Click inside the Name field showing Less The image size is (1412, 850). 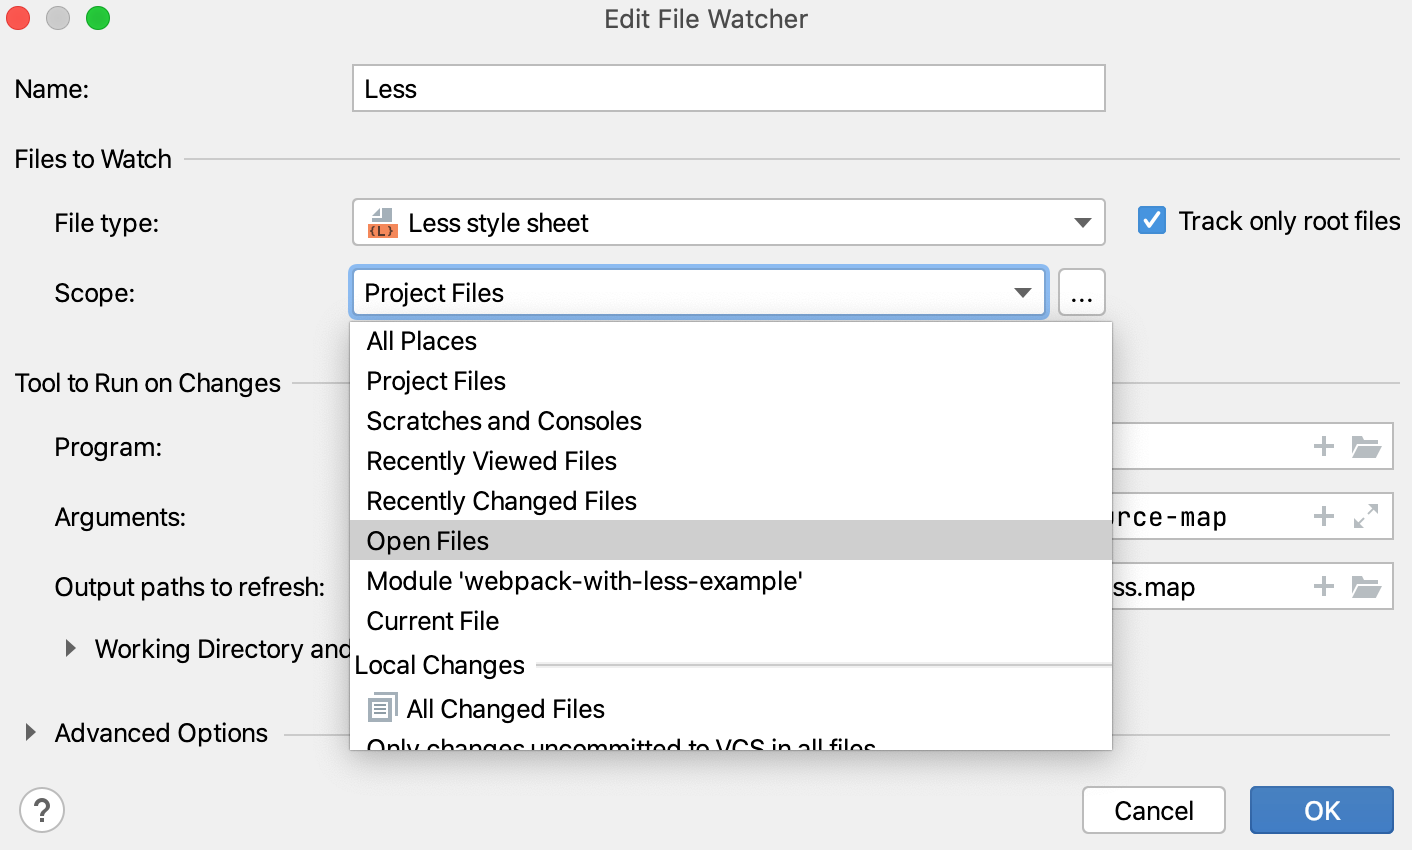click(x=728, y=88)
